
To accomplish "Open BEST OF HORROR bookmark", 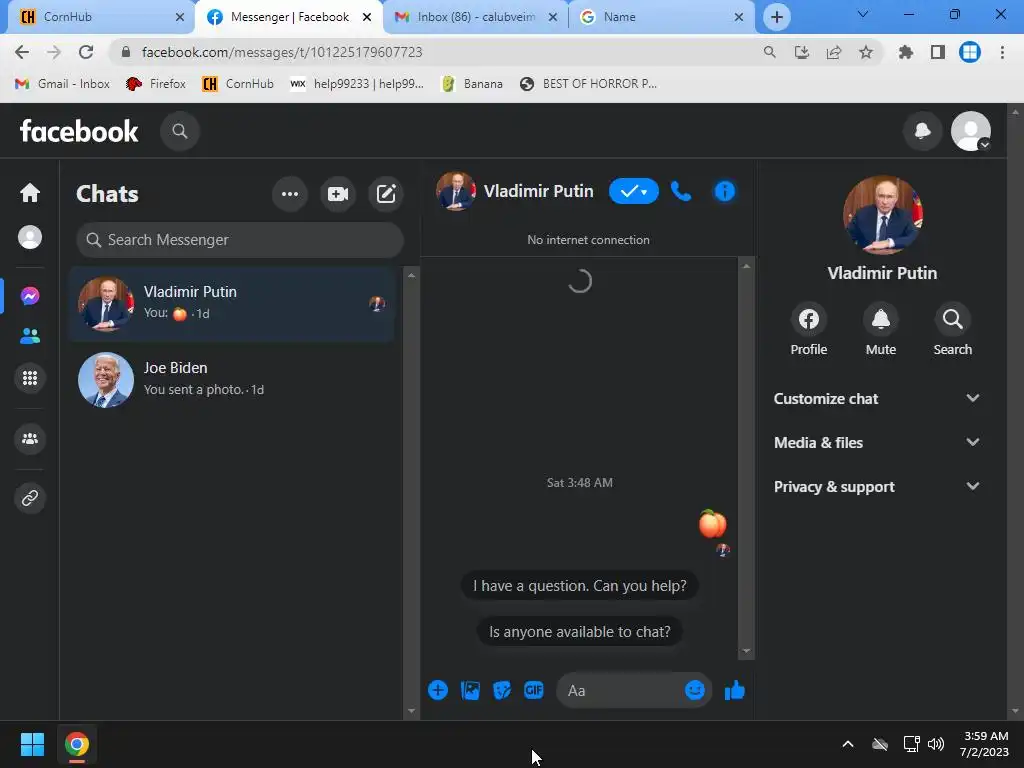I will tap(588, 84).
